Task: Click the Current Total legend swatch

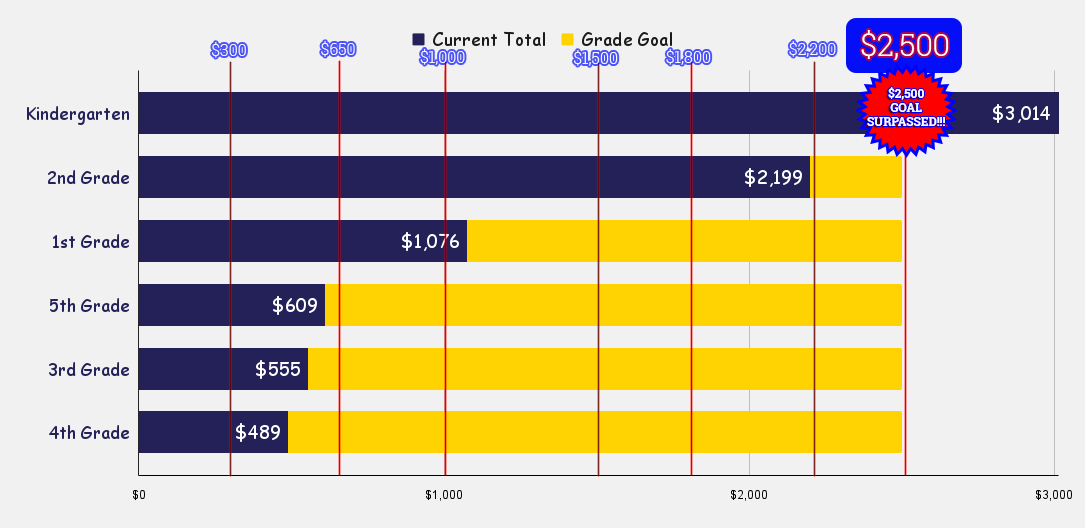Action: 418,39
